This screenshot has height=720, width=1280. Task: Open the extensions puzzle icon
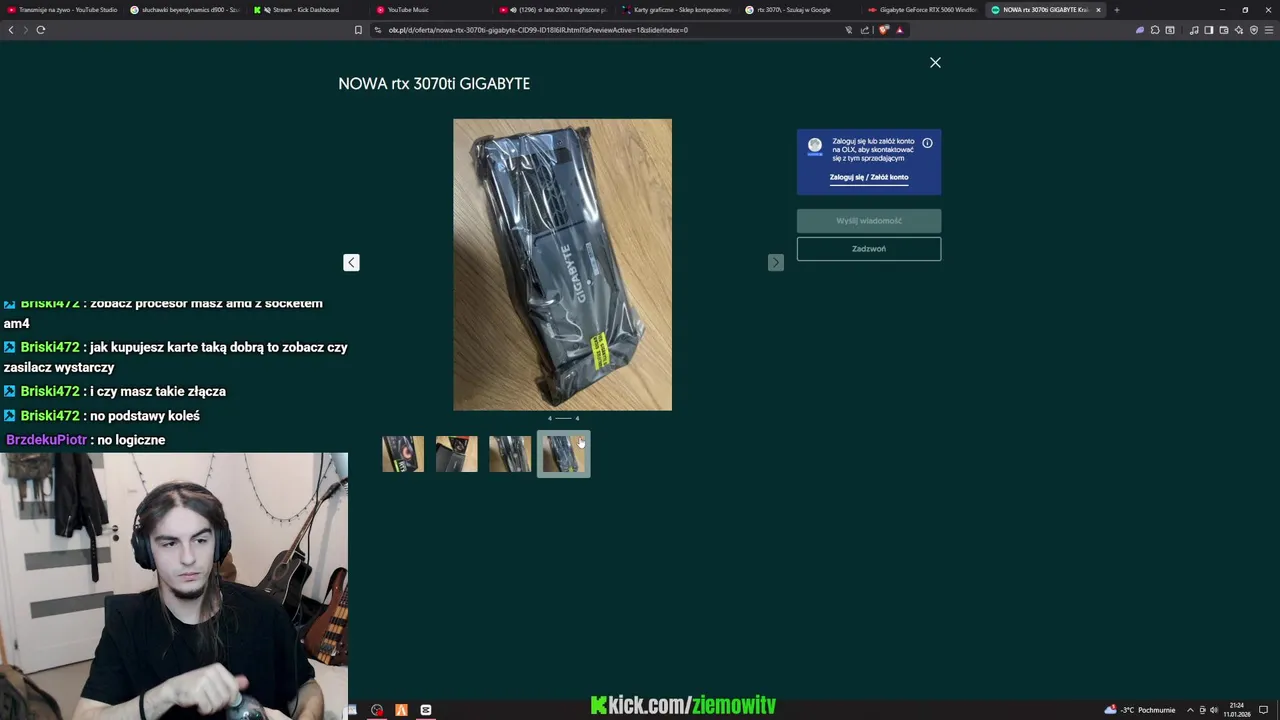[1155, 30]
